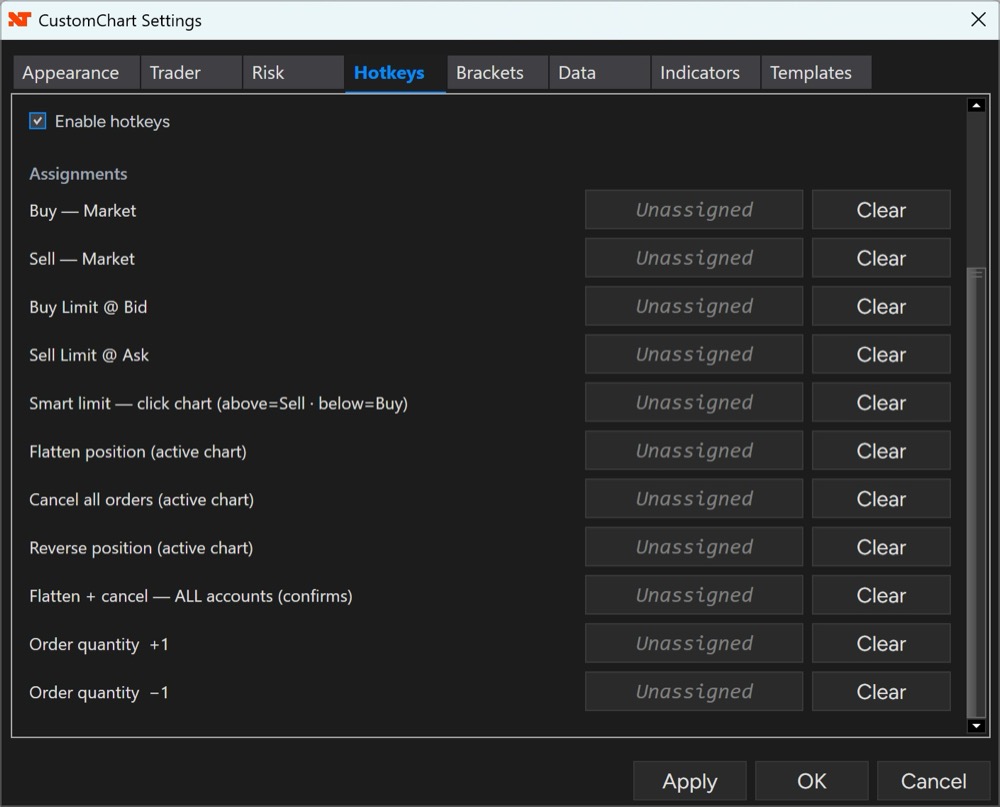Open the Indicators tab
The image size is (1000, 807).
click(x=705, y=72)
